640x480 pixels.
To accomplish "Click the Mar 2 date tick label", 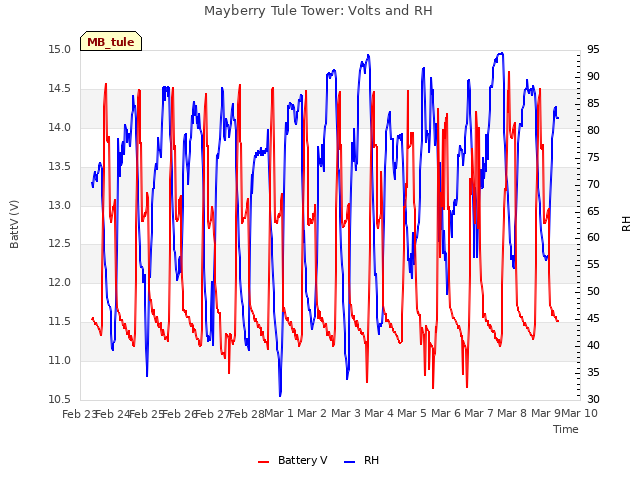I will point(312,413).
